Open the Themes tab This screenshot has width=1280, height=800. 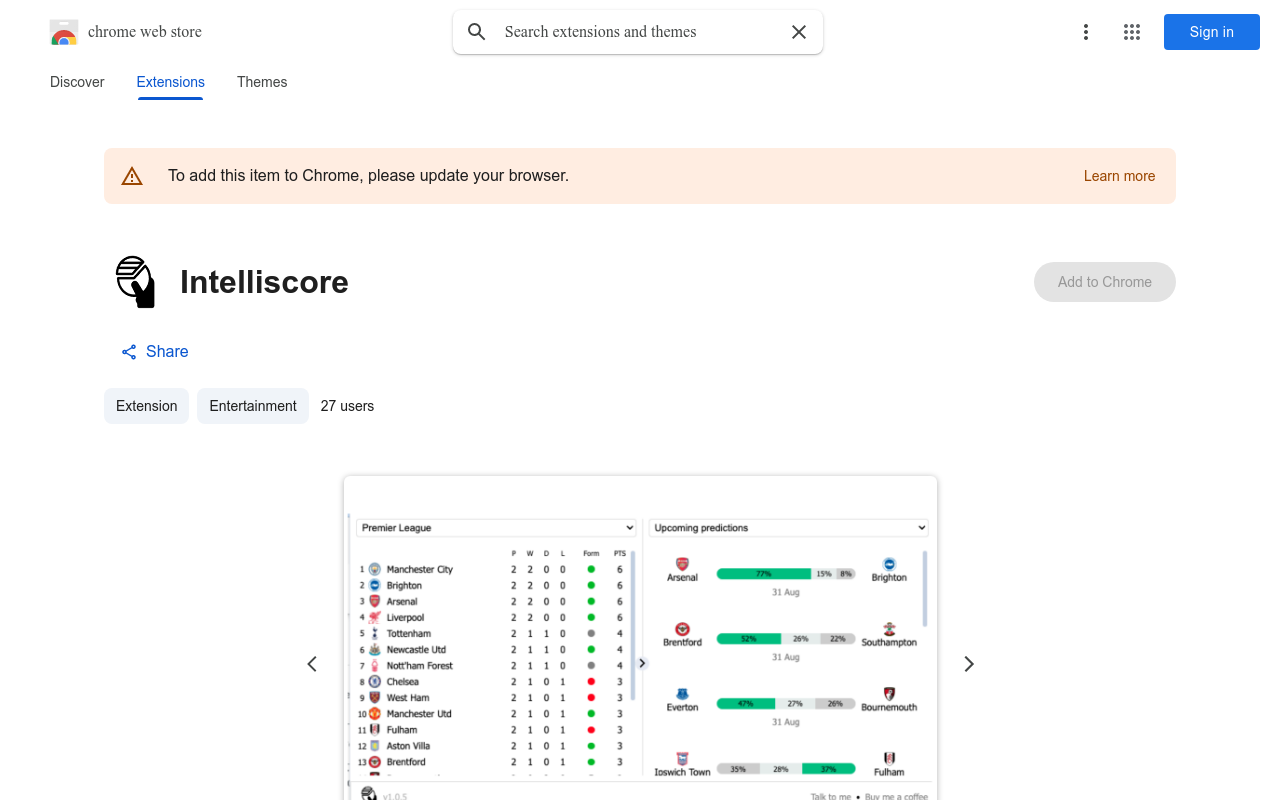tap(262, 82)
